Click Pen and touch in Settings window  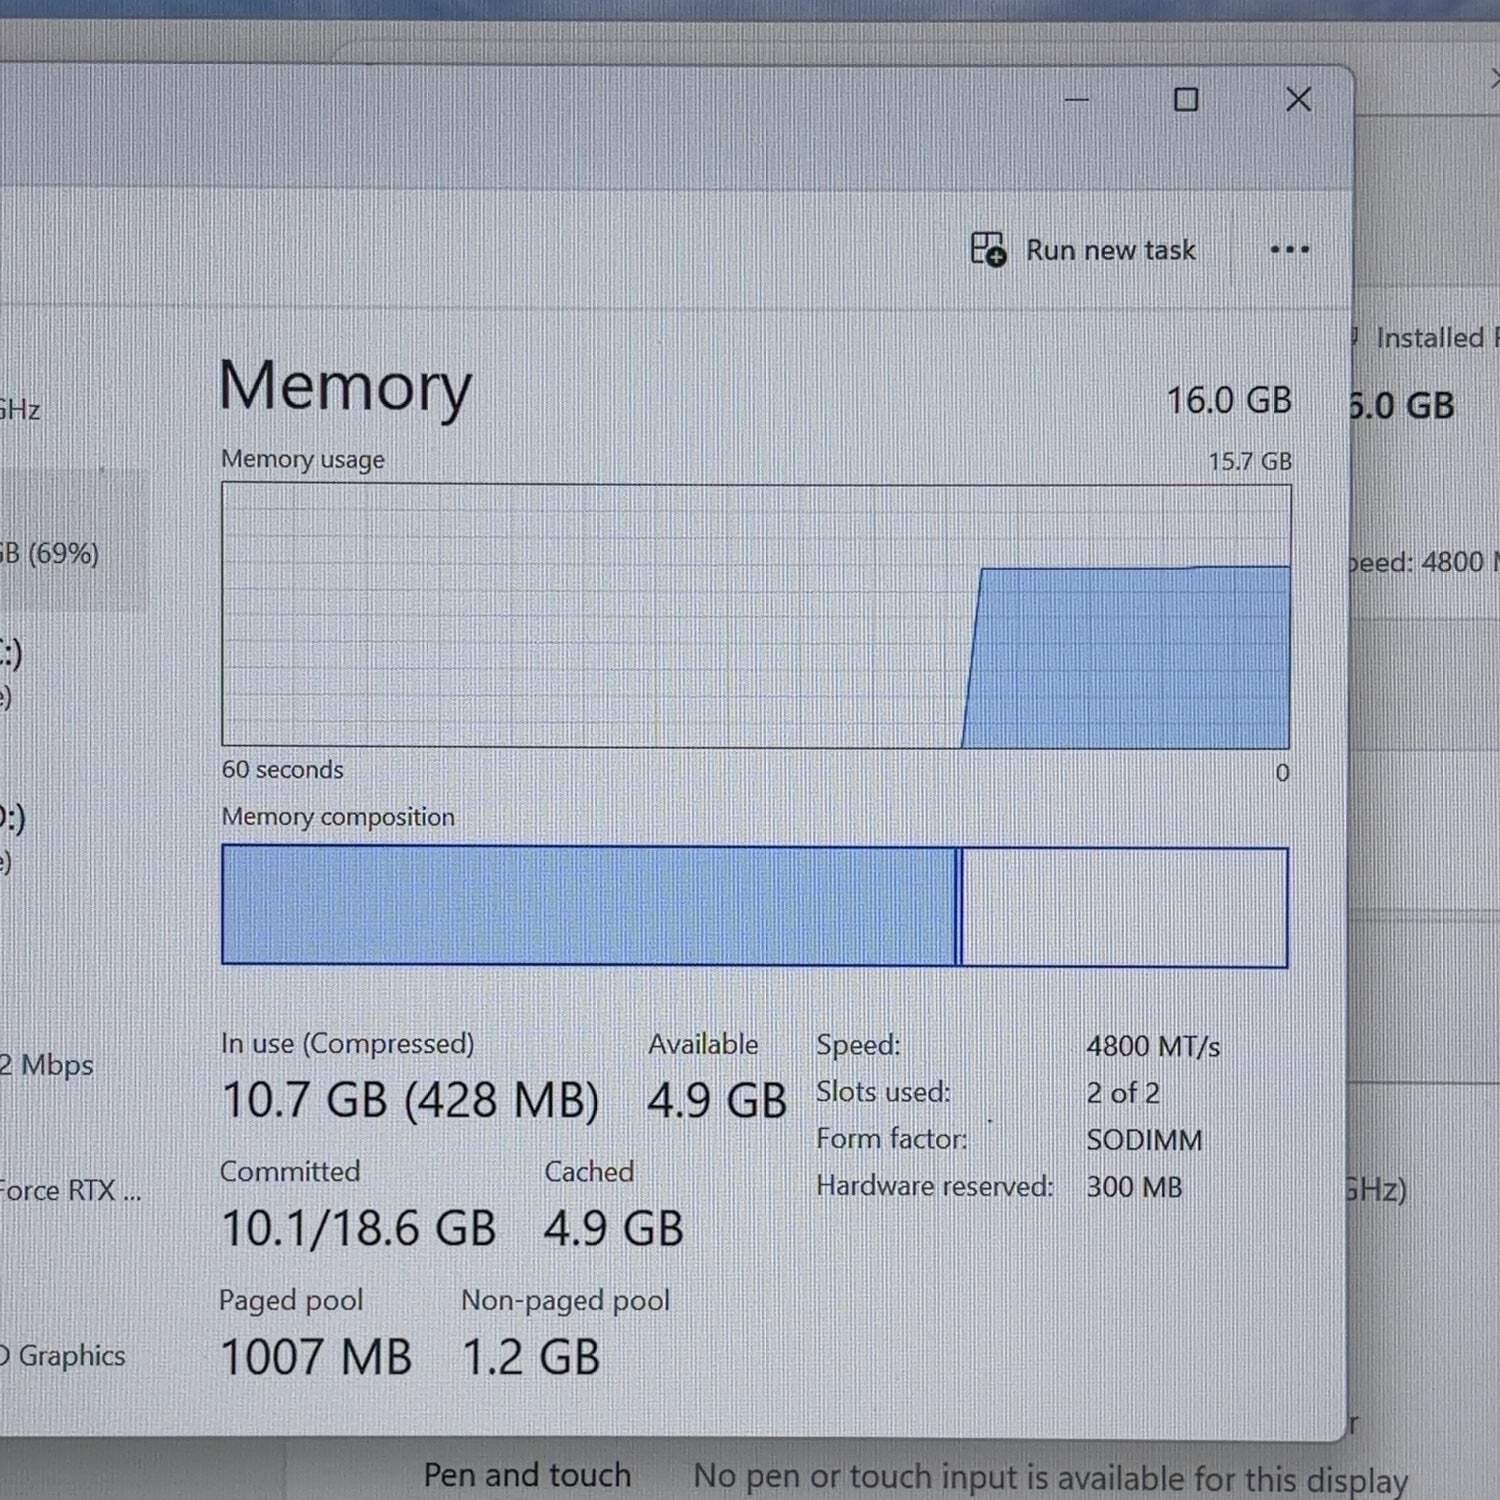tap(527, 1475)
